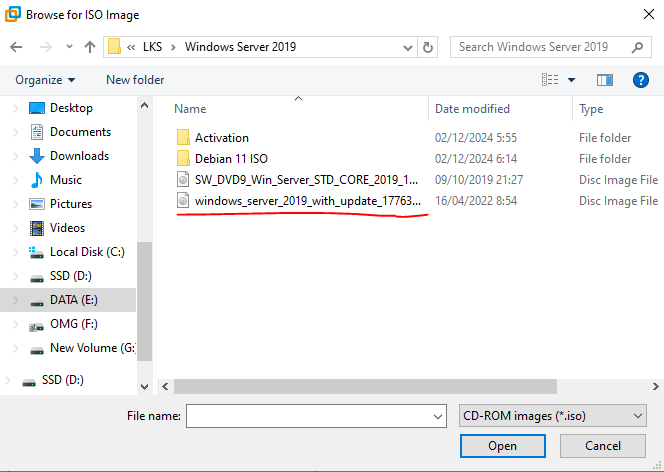Click the Videos filmstrip icon
Screen dimensions: 664x472
(37, 228)
